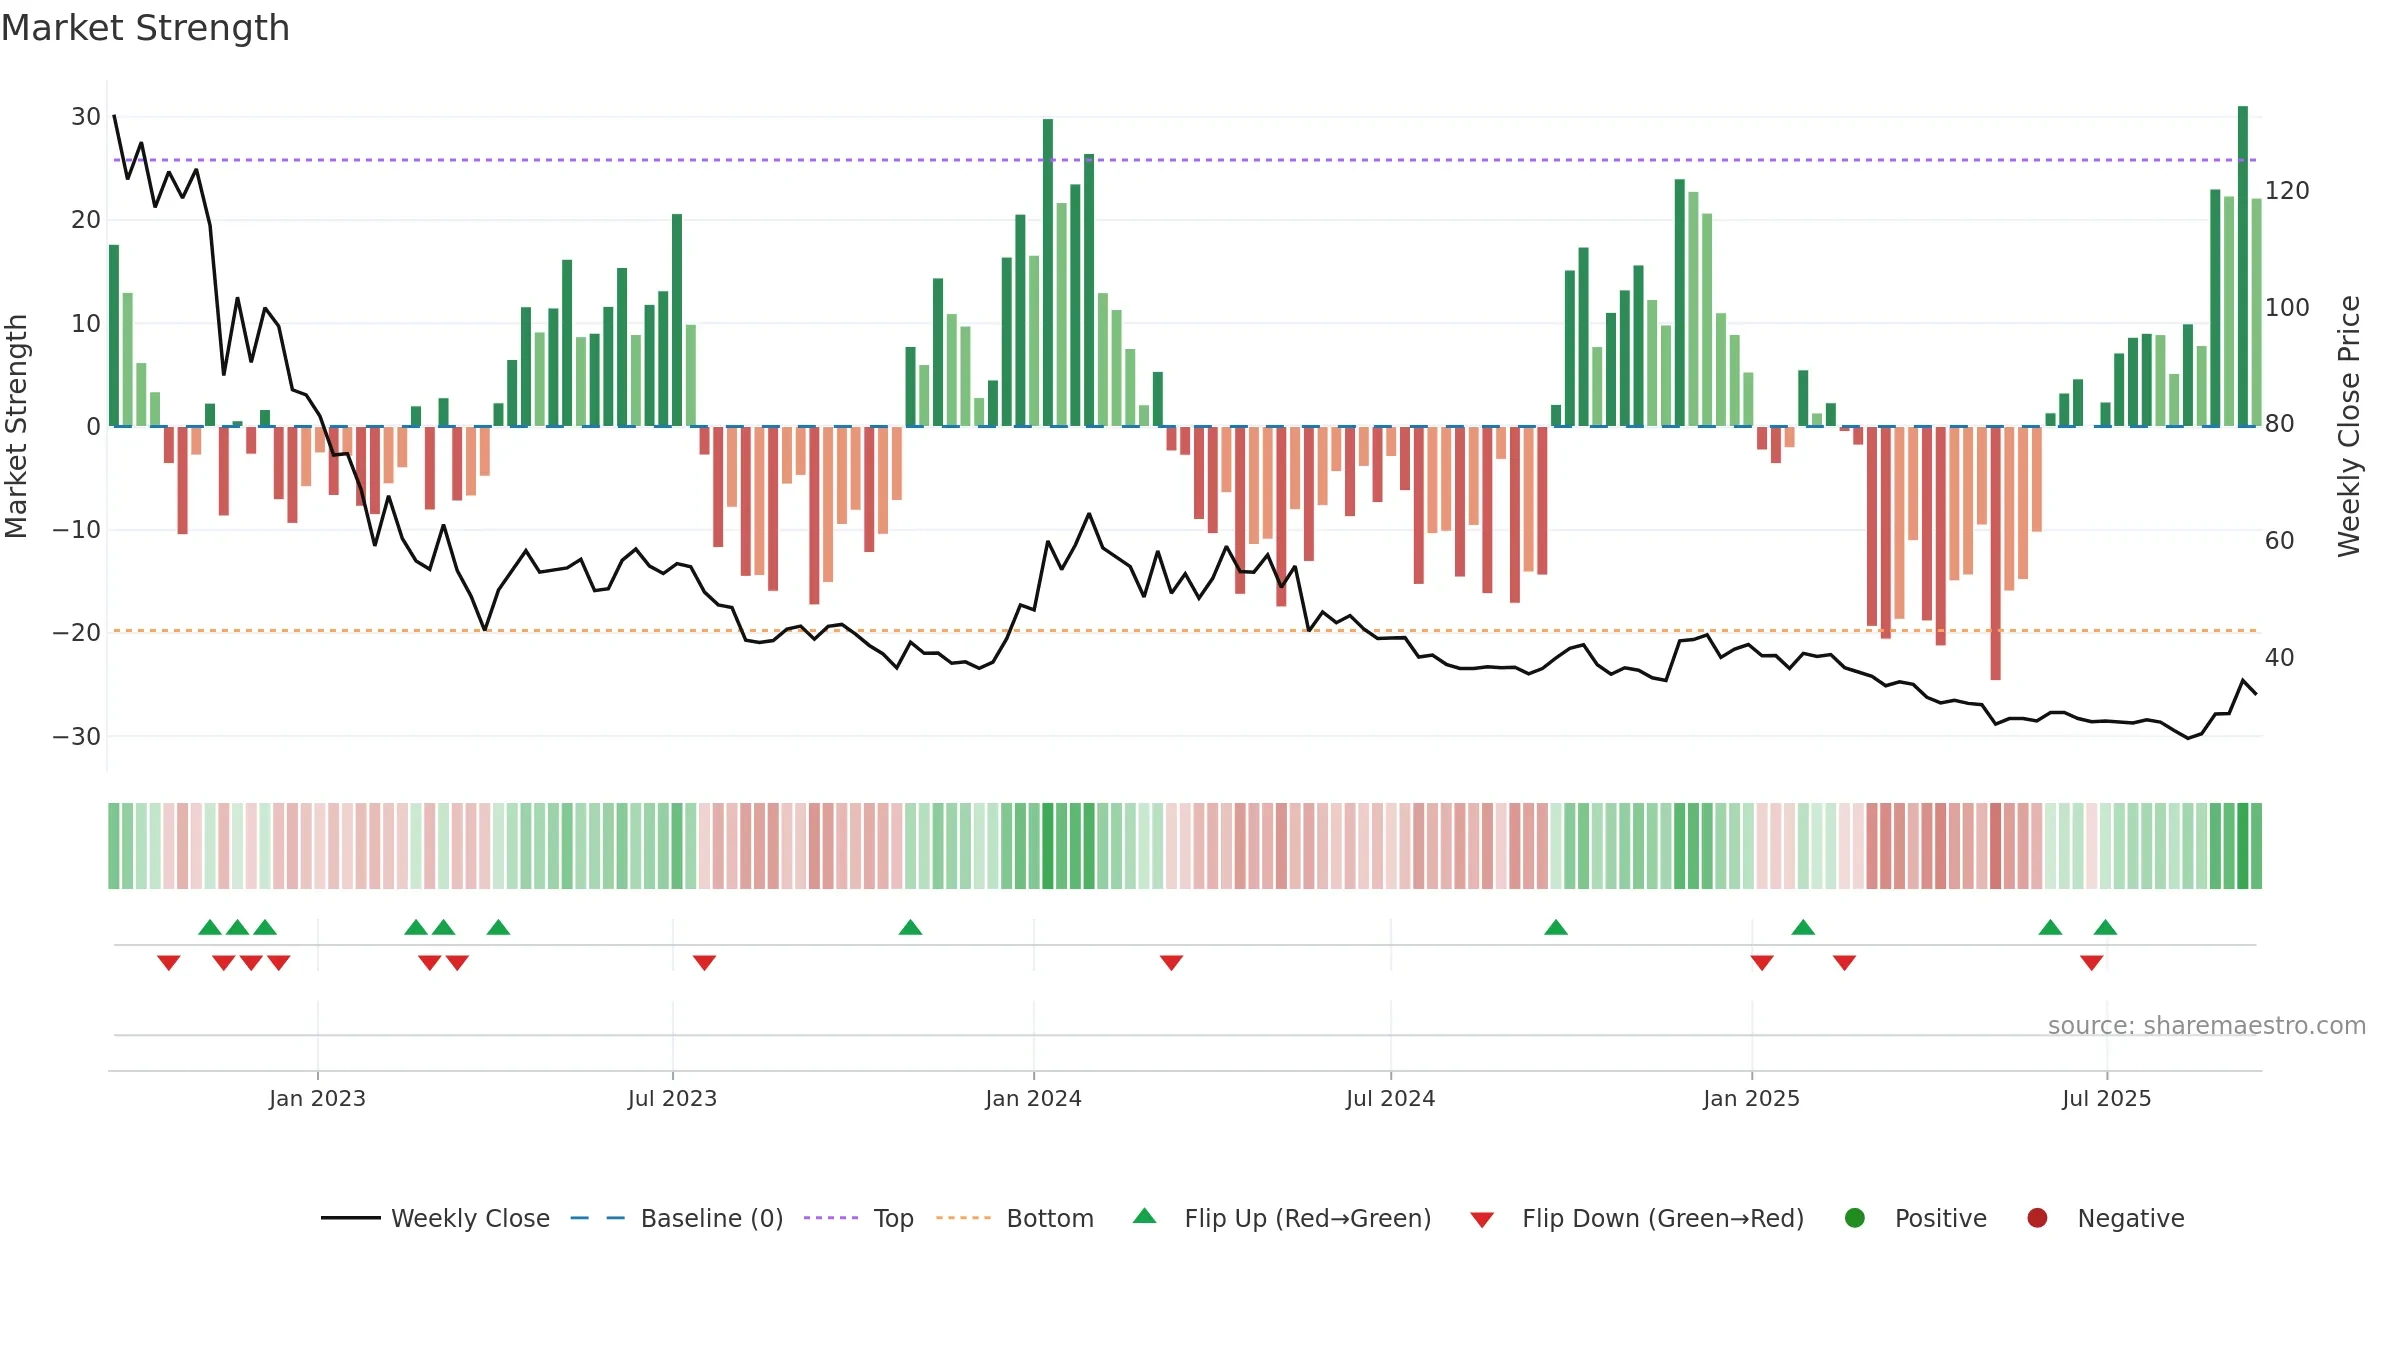Click the source: sharemaestro.com text
Viewport: 2400px width, 1350px height.
pyautogui.click(x=2207, y=1026)
